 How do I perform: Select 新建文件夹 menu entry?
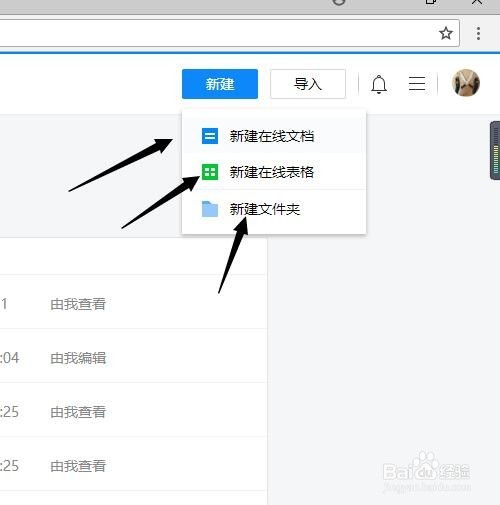tap(274, 209)
